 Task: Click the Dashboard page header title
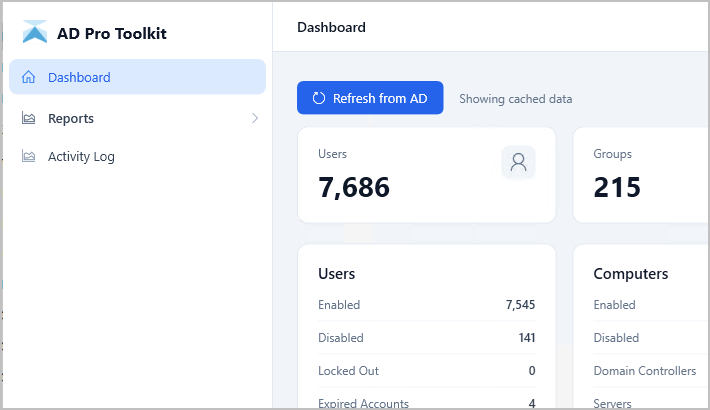(x=331, y=27)
